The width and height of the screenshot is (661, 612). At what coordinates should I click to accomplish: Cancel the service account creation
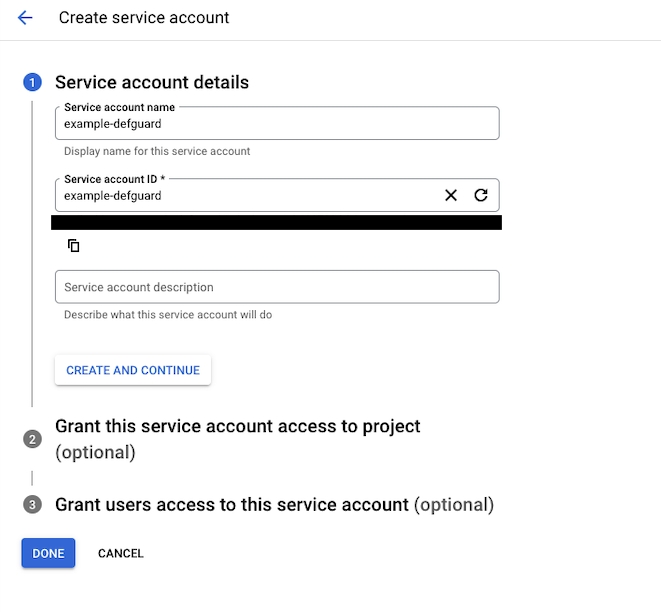point(120,553)
